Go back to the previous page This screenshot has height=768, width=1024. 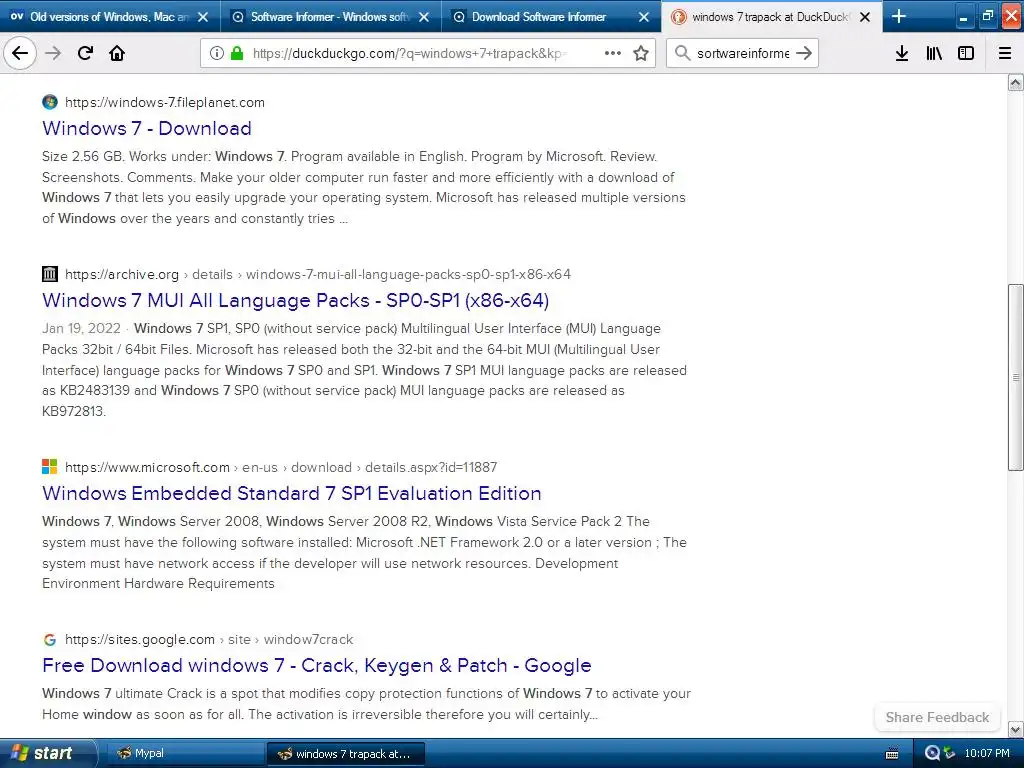(x=20, y=53)
